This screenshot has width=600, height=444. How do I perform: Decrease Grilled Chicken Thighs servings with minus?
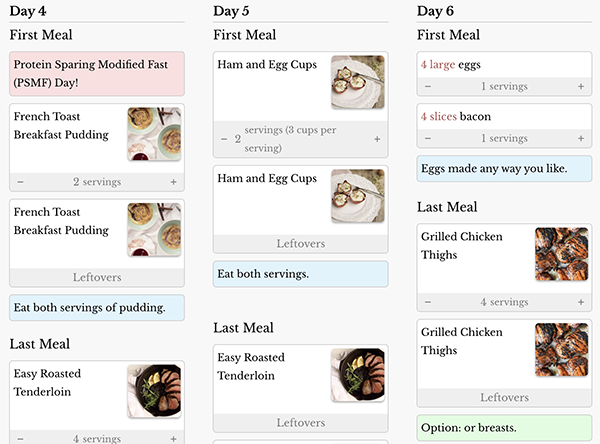pyautogui.click(x=429, y=302)
